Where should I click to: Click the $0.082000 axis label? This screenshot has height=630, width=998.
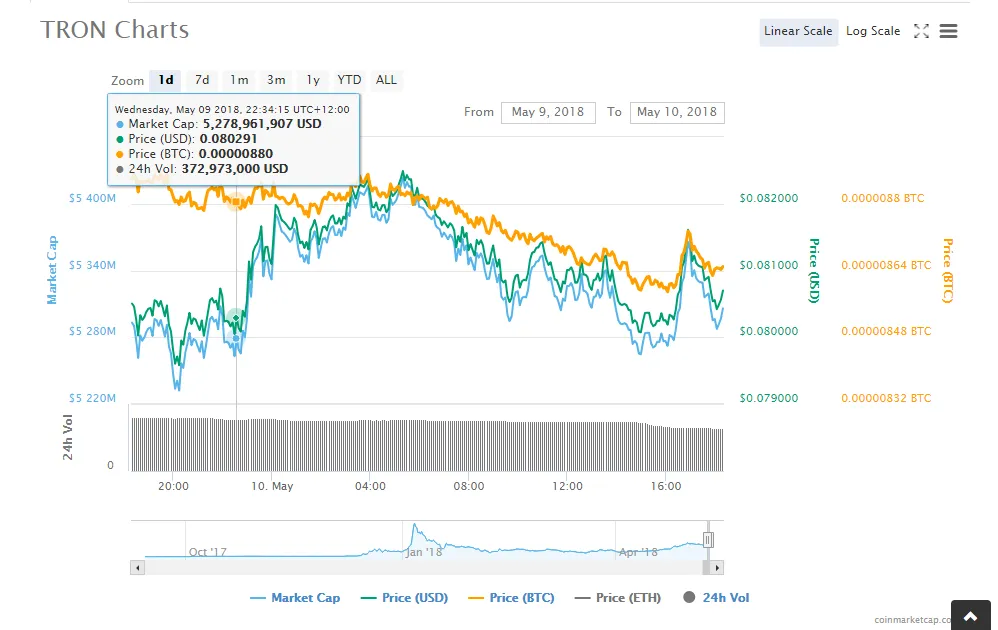click(768, 199)
